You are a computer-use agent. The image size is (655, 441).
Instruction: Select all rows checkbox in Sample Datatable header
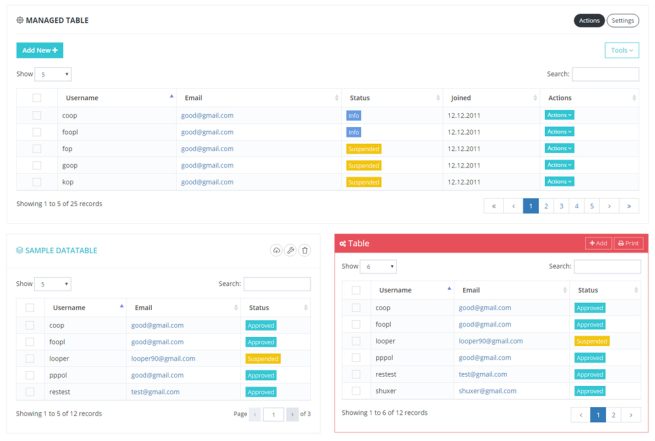(x=30, y=308)
